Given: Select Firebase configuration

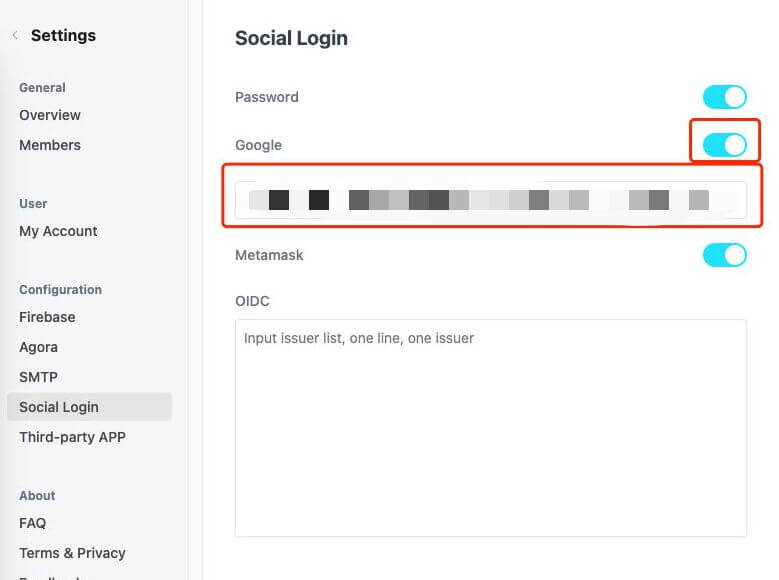Looking at the screenshot, I should pos(47,317).
